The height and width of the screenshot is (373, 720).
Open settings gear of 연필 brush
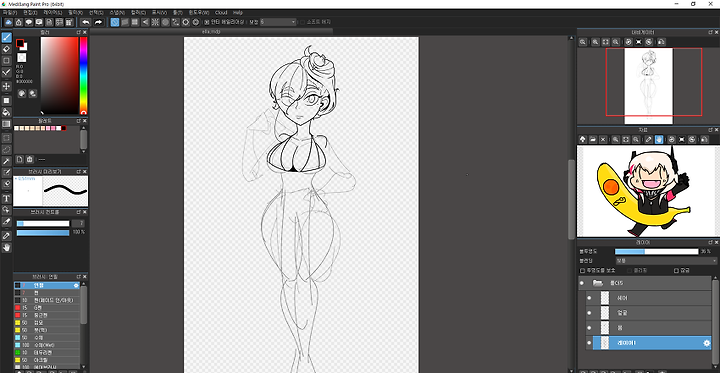point(76,285)
